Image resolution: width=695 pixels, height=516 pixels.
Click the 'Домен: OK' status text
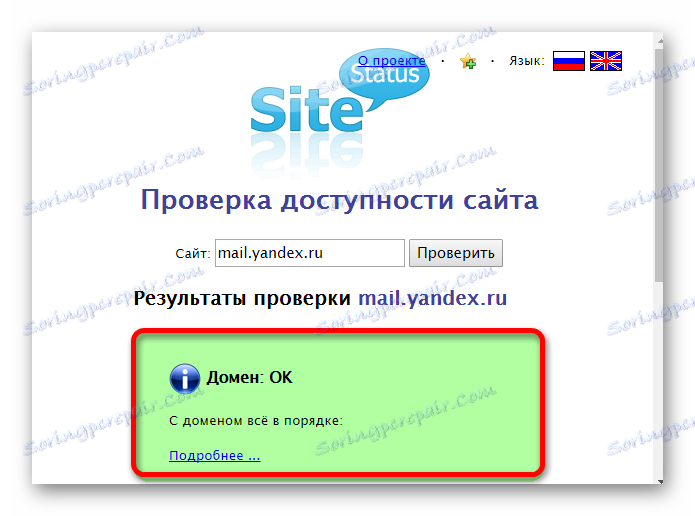pyautogui.click(x=250, y=378)
